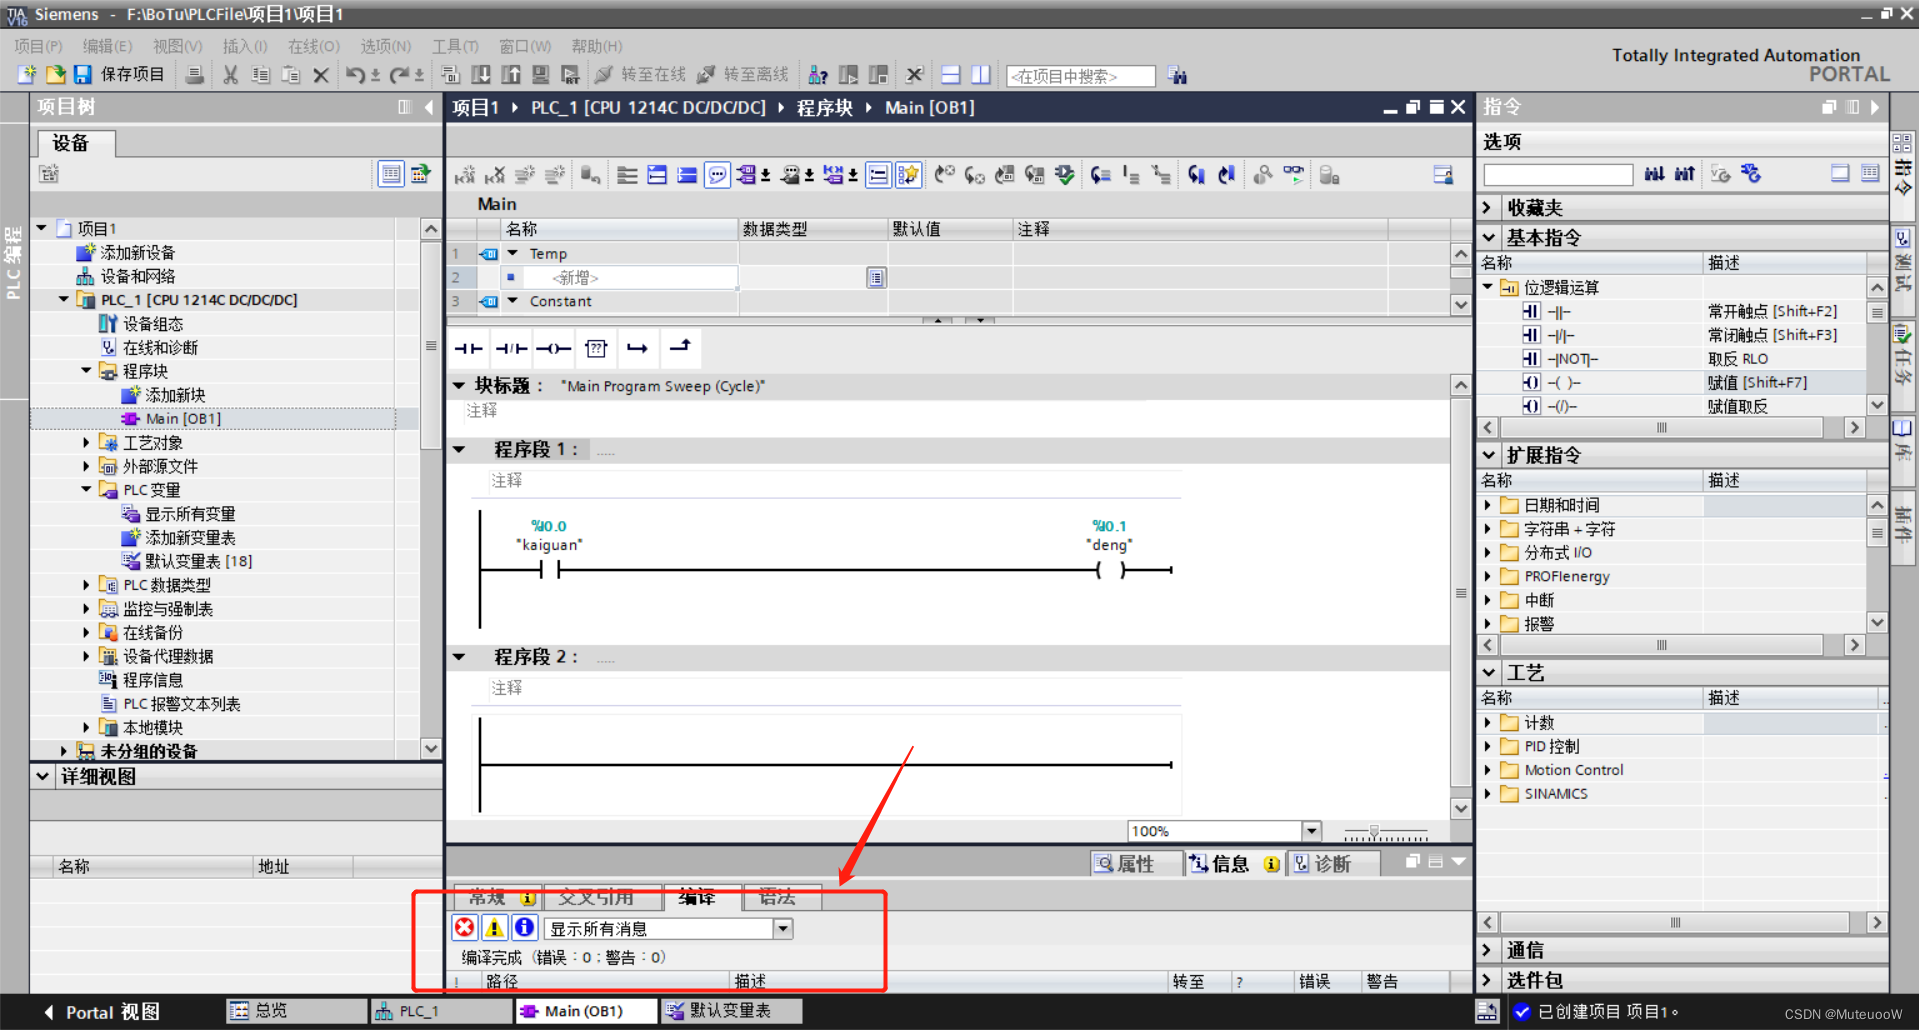Viewport: 1919px width, 1030px height.
Task: Insert an empty box instruction
Action: tap(596, 348)
